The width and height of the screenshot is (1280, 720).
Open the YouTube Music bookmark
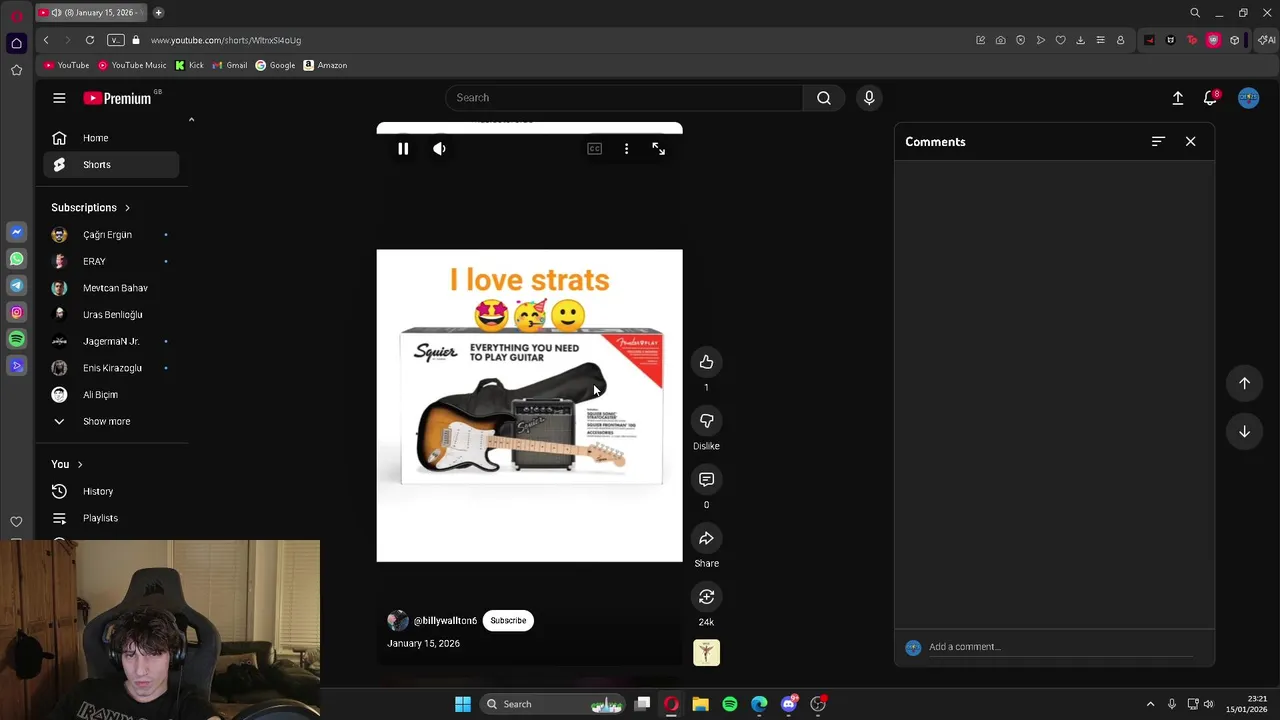[x=131, y=65]
